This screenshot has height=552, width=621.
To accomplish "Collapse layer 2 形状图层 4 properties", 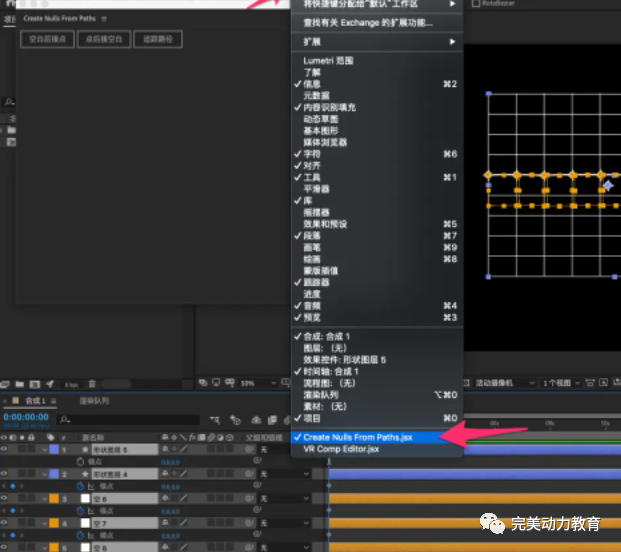I will (x=45, y=474).
